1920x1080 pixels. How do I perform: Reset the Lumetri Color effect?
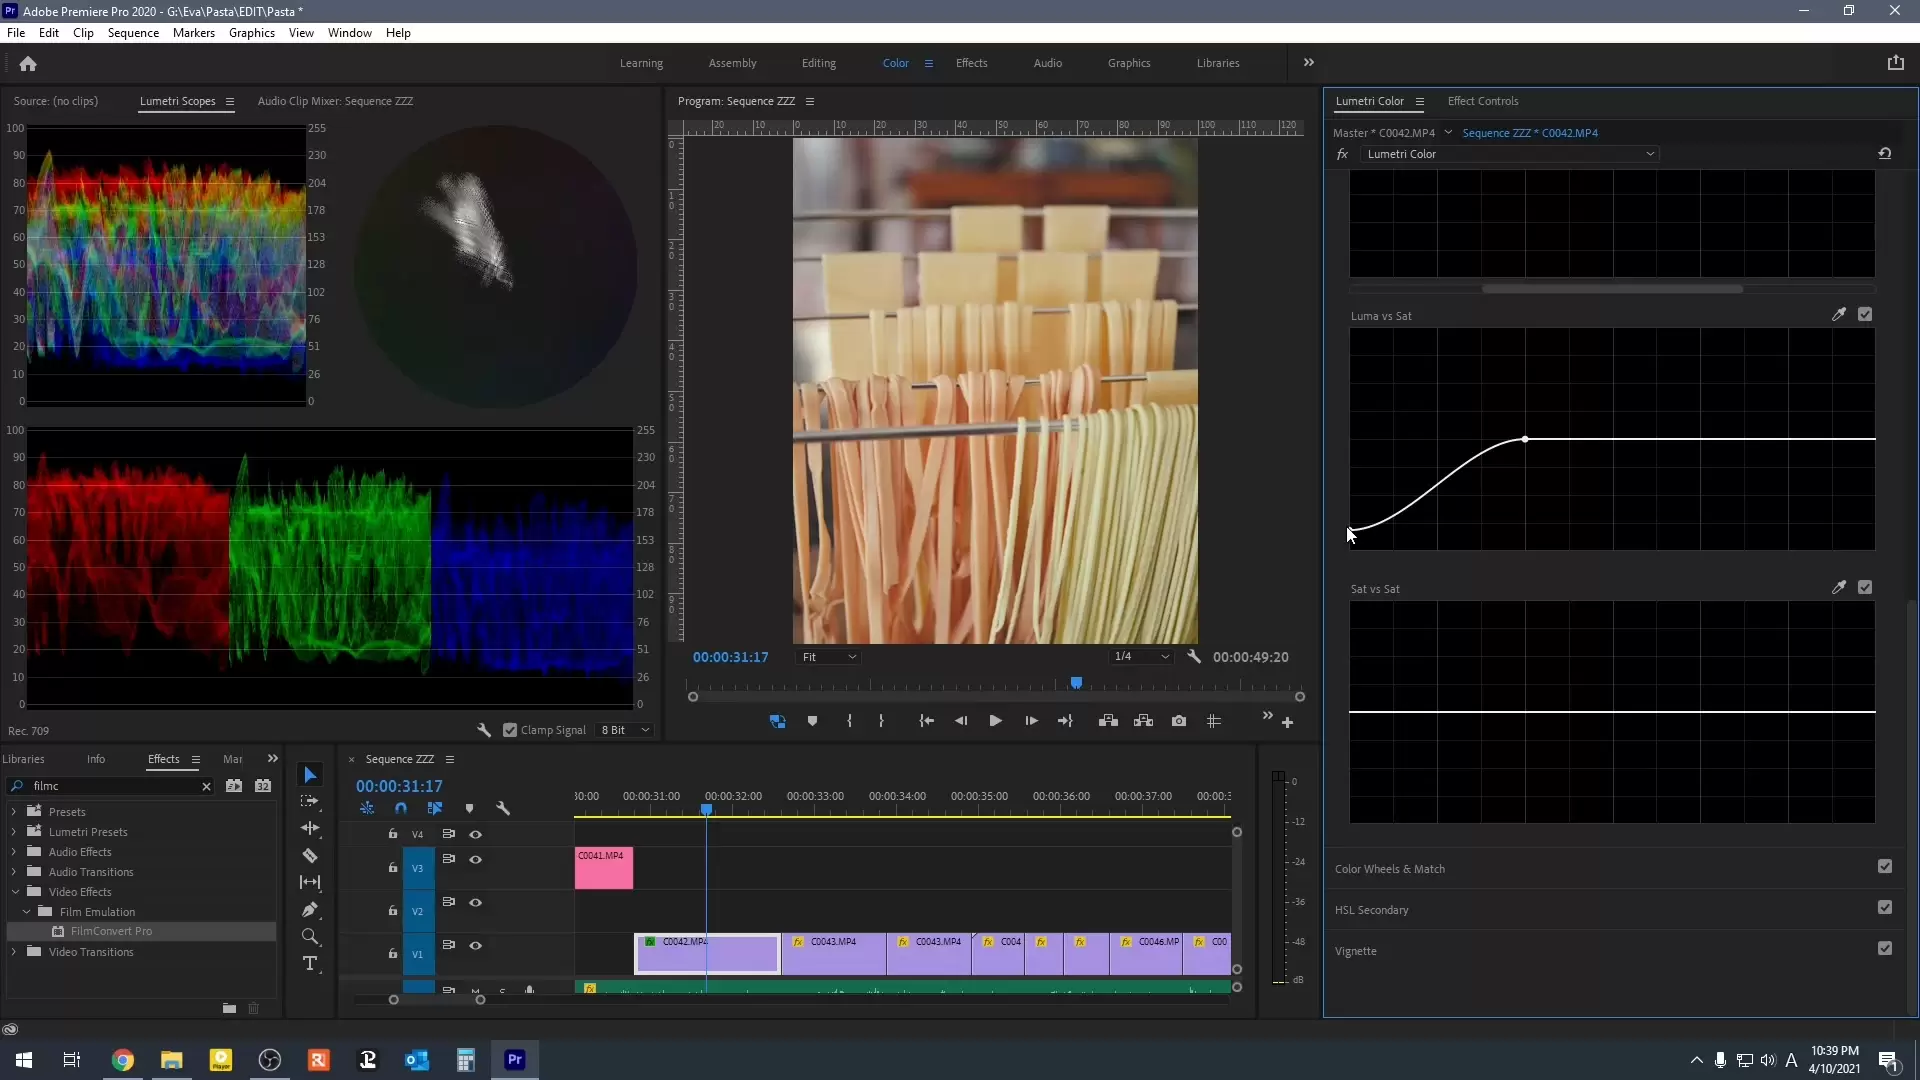coord(1884,154)
